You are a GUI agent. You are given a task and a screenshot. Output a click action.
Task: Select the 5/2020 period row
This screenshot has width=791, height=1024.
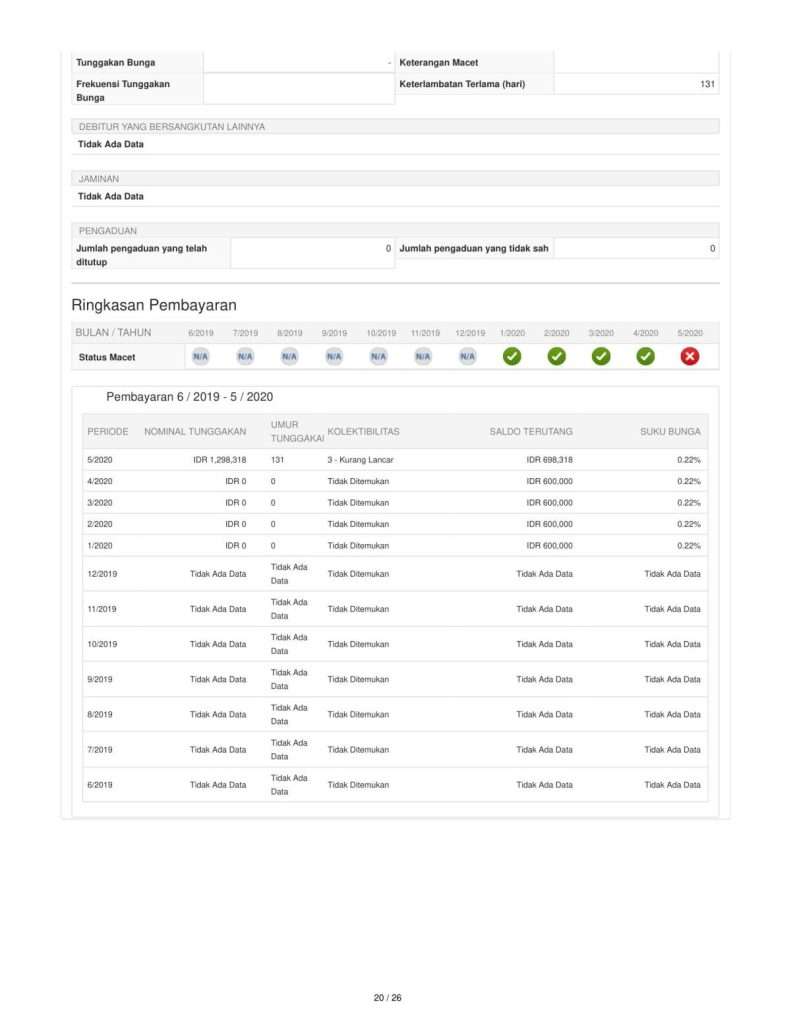pyautogui.click(x=100, y=460)
